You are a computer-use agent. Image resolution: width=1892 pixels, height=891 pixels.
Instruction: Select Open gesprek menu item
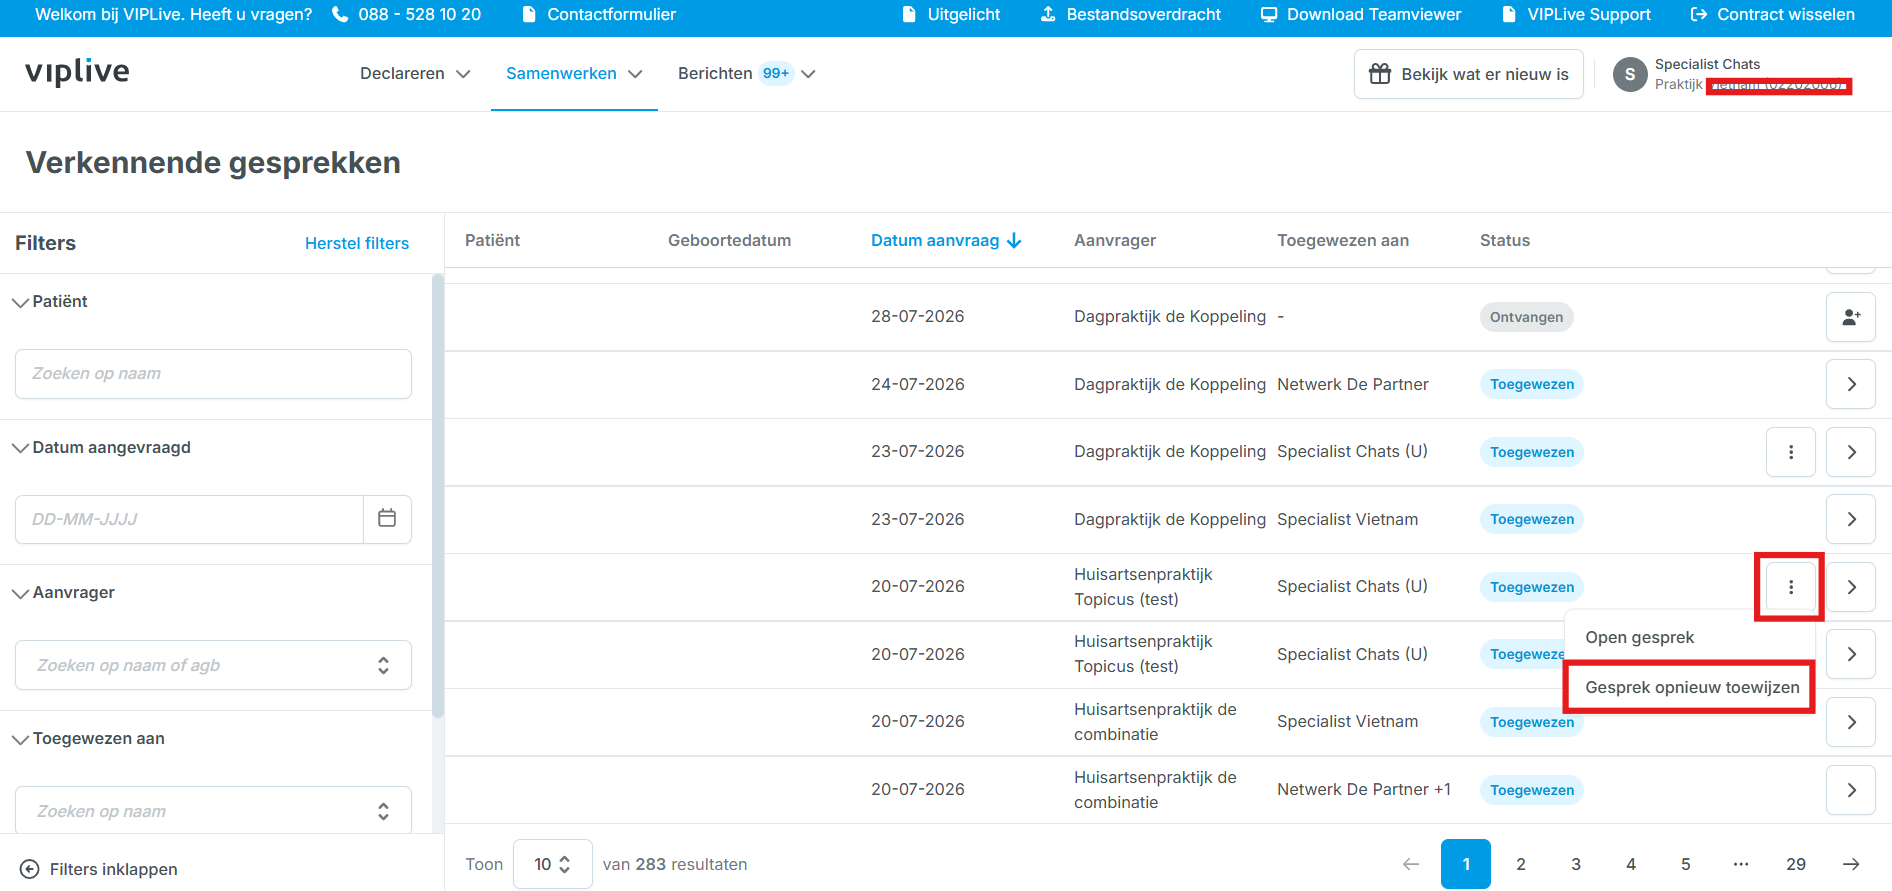1690,637
